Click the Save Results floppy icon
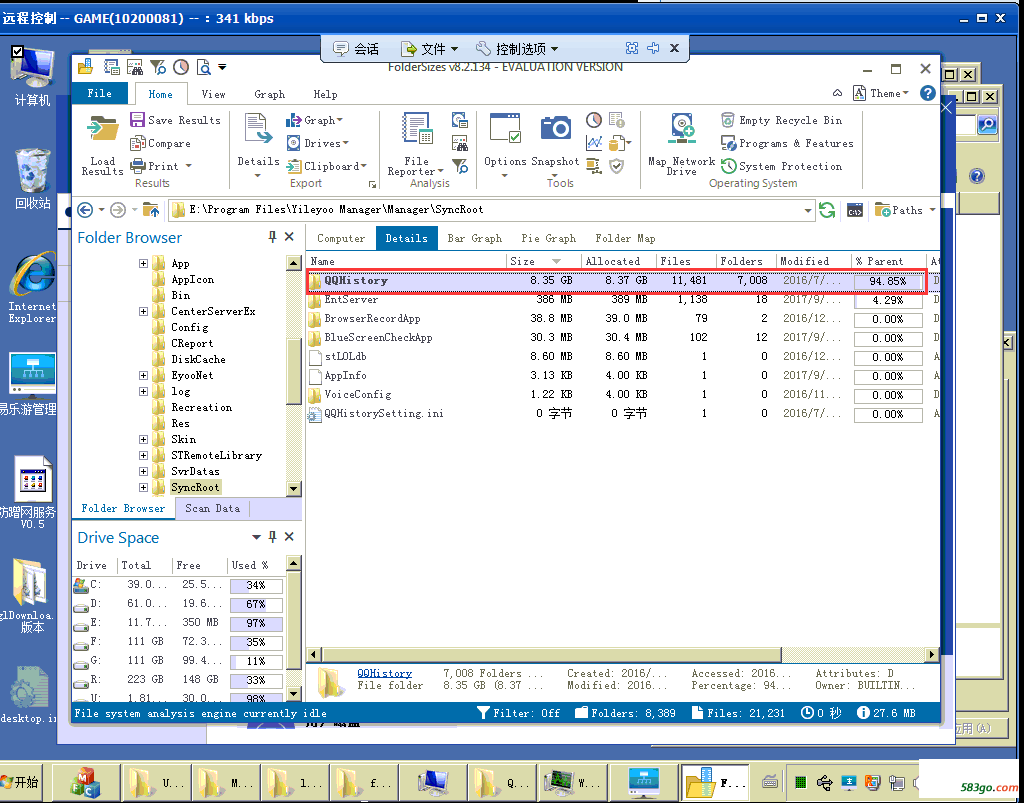This screenshot has height=803, width=1024. 137,119
